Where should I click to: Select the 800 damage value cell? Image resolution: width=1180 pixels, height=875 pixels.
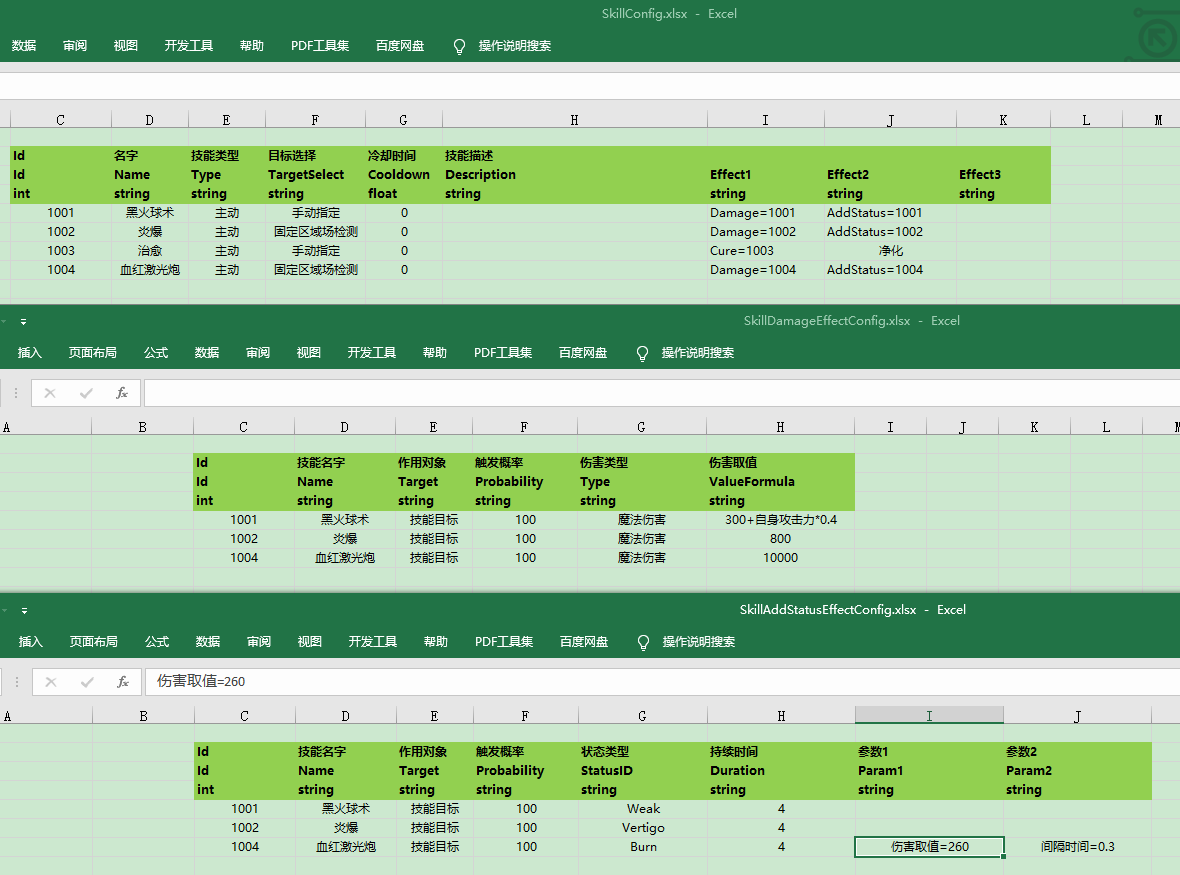click(x=780, y=539)
